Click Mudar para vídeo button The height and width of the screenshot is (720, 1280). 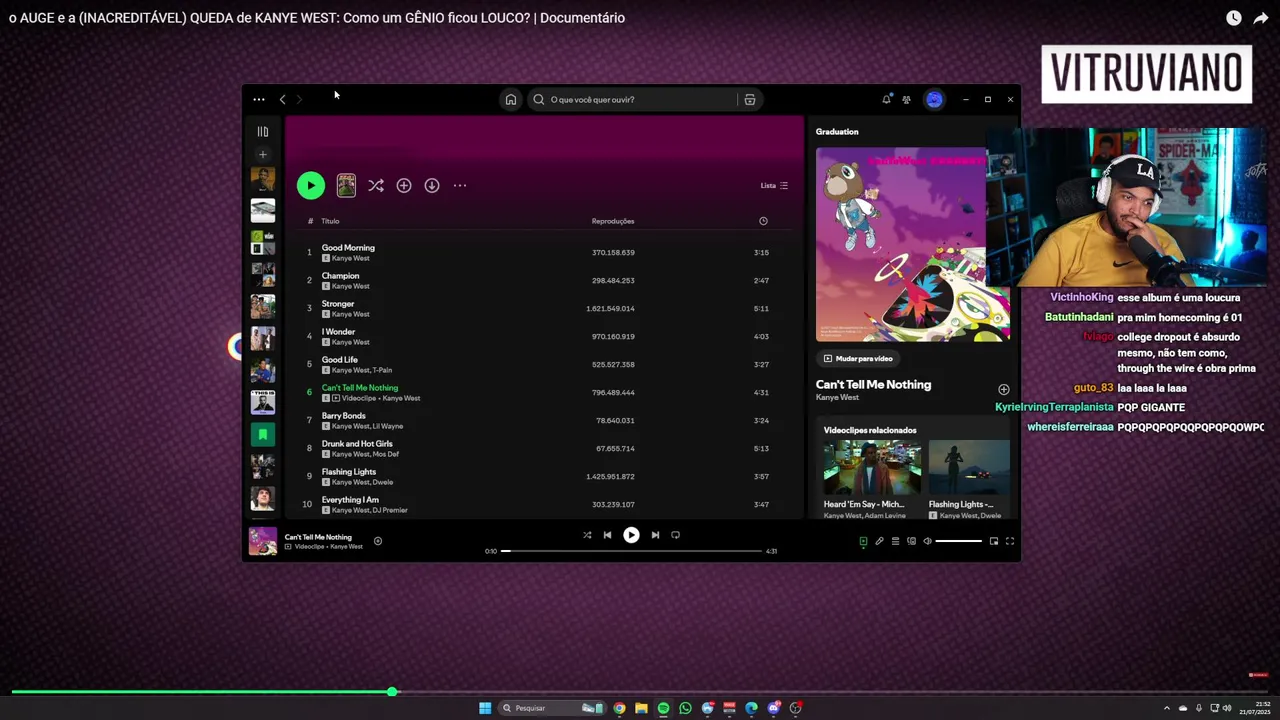[858, 358]
